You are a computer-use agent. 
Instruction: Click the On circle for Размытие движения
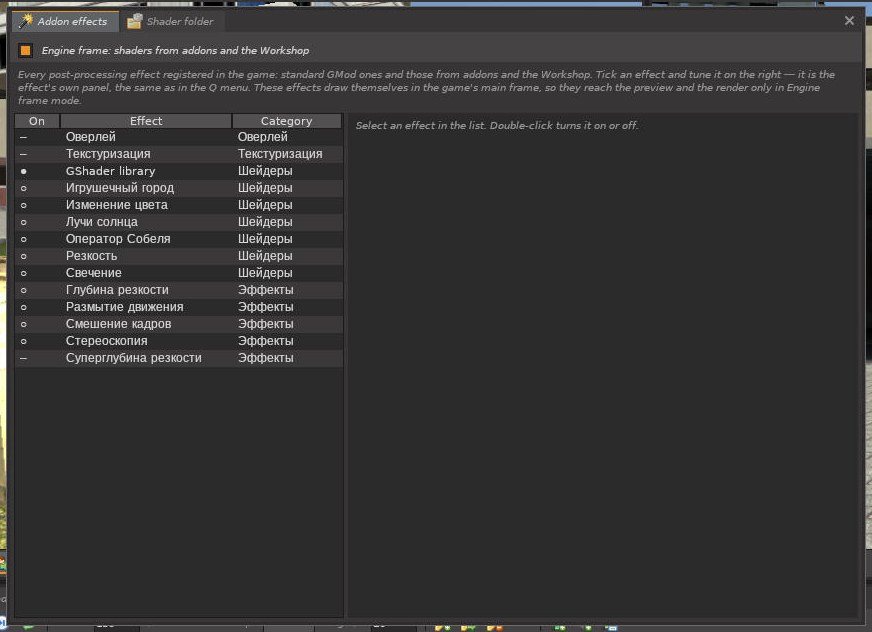click(23, 307)
